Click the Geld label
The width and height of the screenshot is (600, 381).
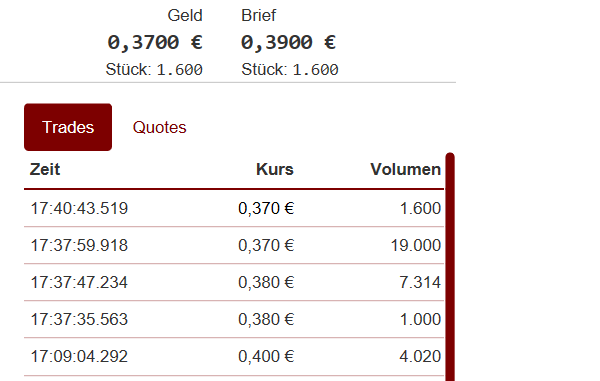(185, 15)
